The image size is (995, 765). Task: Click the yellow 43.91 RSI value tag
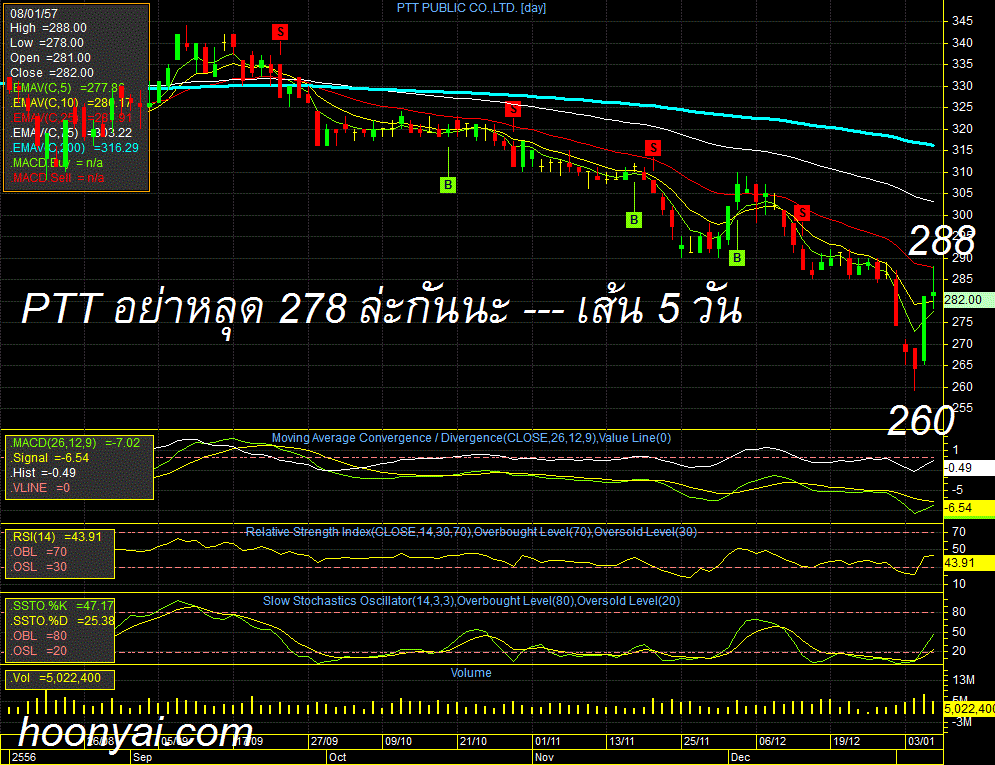tap(968, 563)
